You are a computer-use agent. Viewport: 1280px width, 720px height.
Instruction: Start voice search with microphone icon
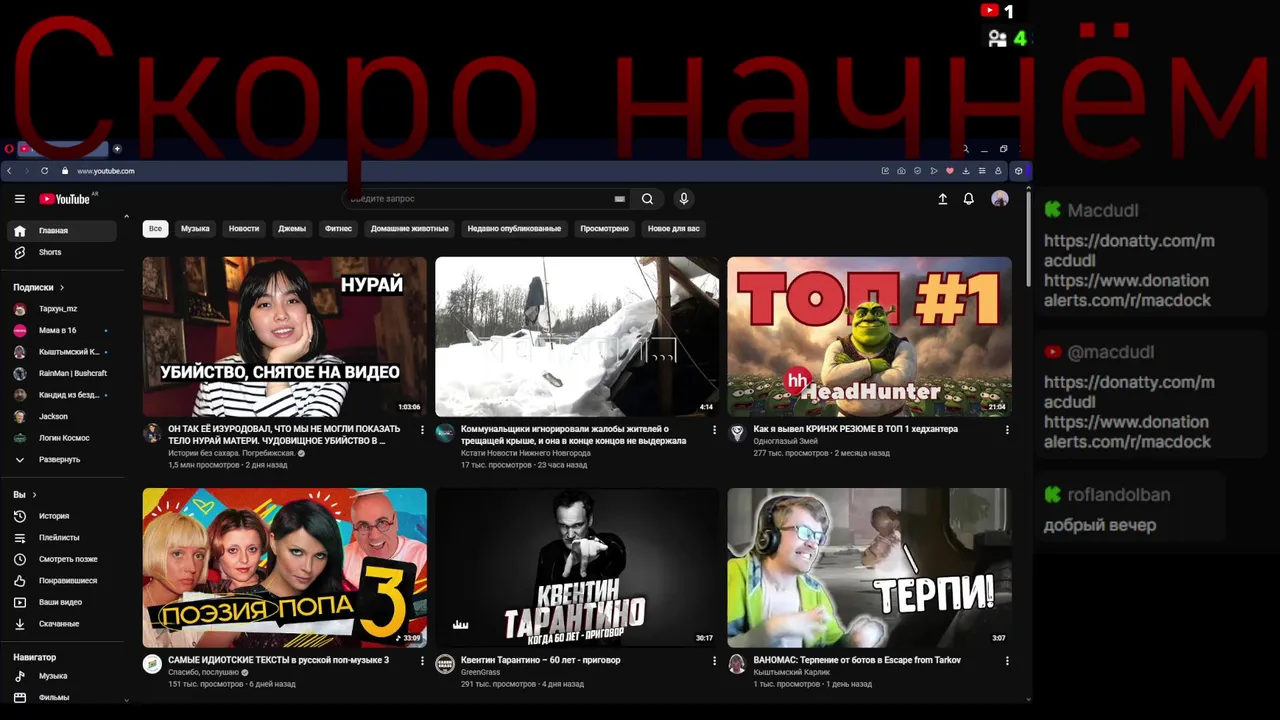tap(684, 199)
